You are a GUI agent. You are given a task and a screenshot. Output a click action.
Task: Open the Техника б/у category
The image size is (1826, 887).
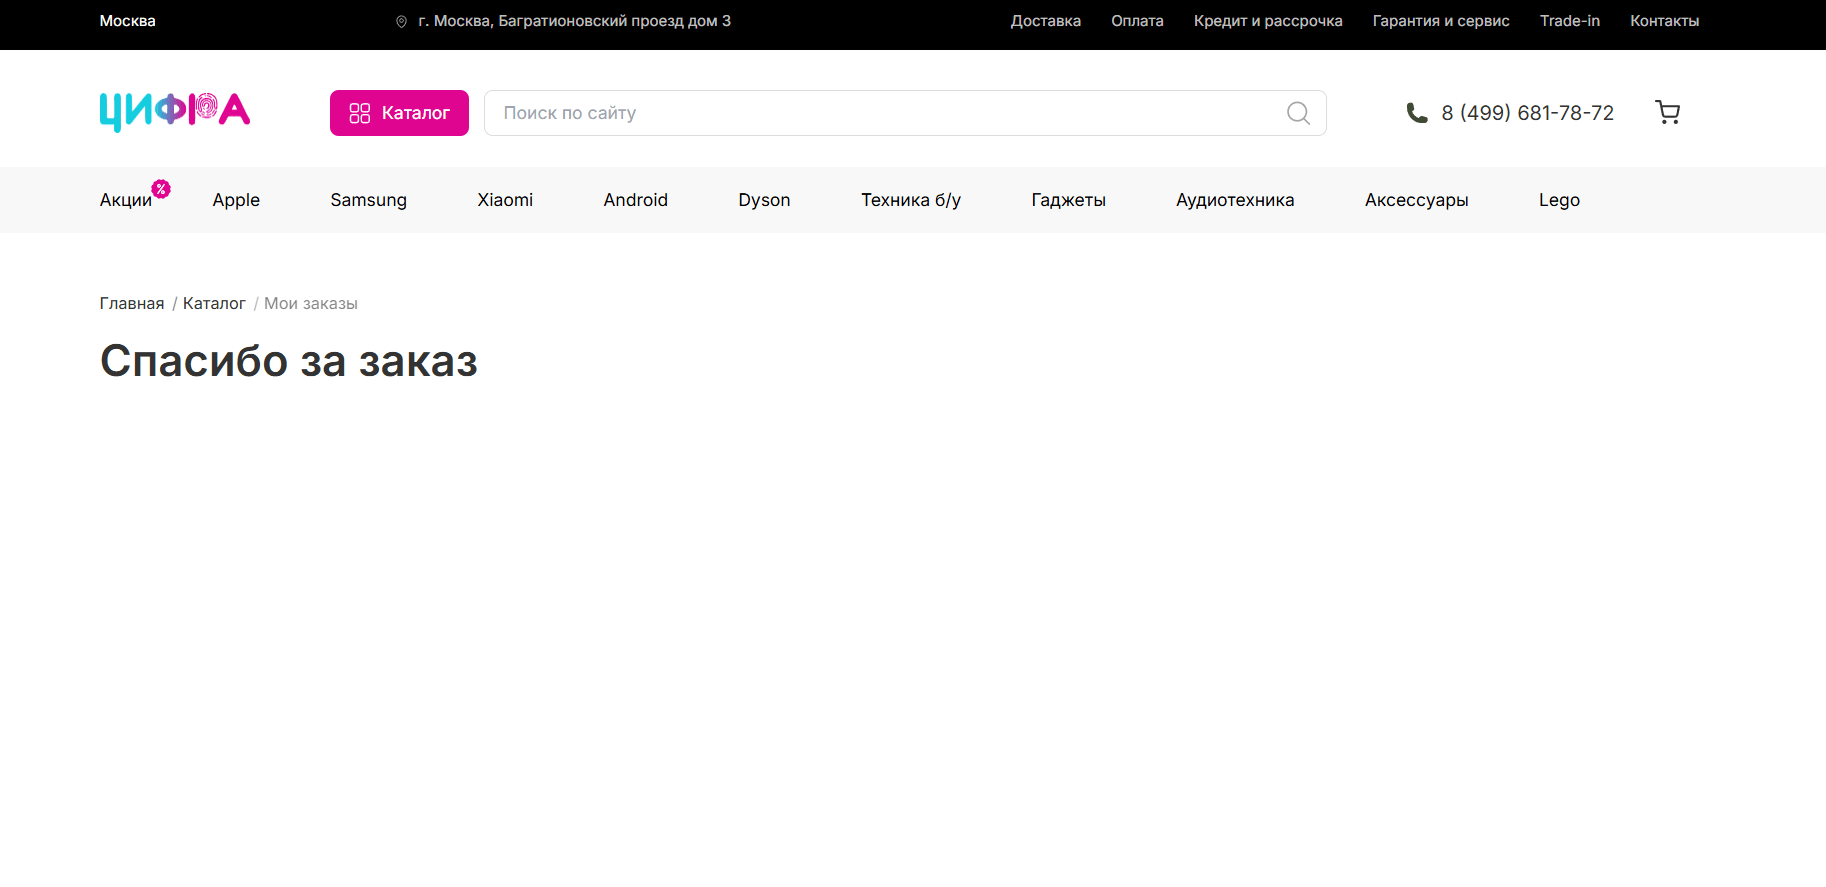pos(911,200)
